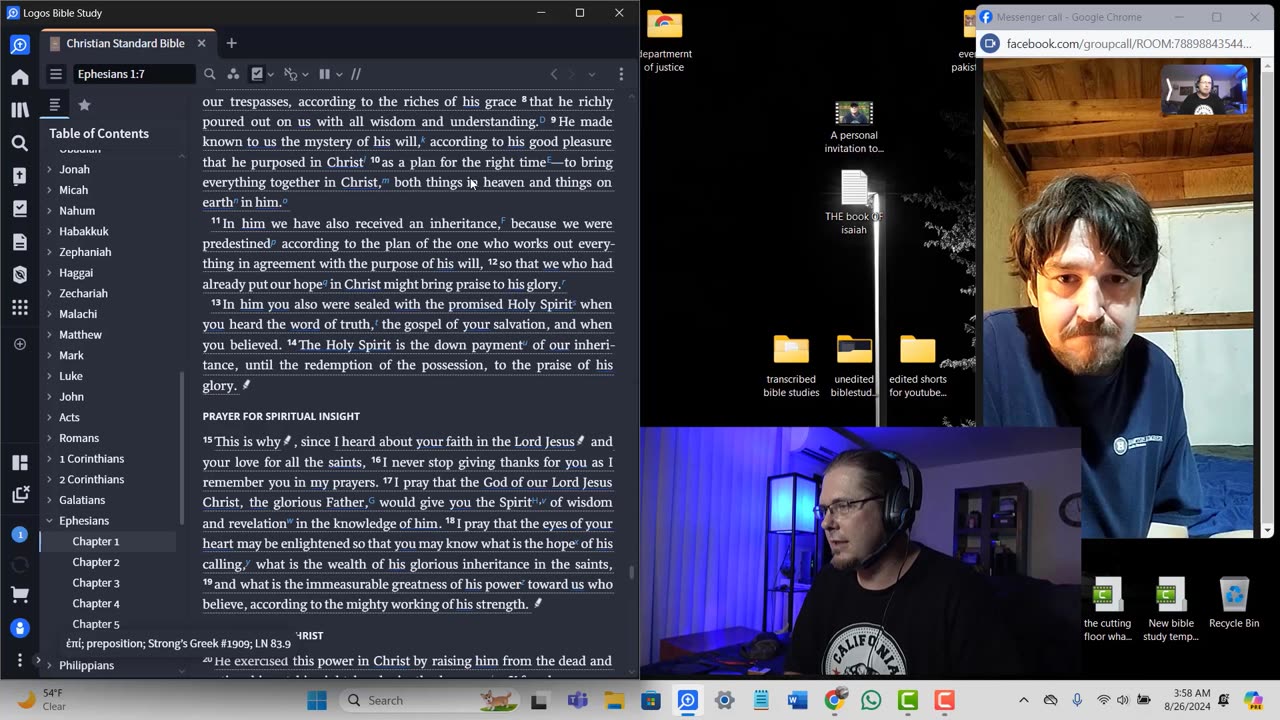This screenshot has height=720, width=1280.
Task: Open the Tools grid icon in sidebar
Action: [x=20, y=308]
